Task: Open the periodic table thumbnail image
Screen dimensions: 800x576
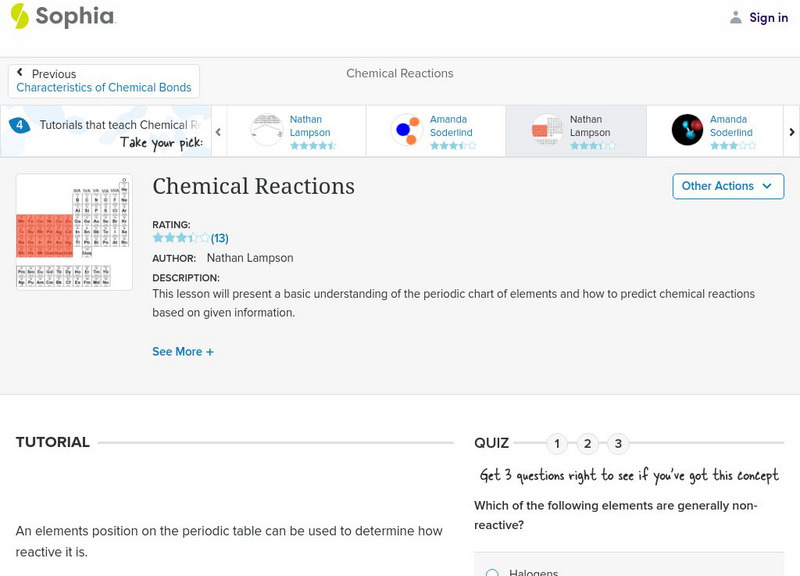Action: tap(74, 232)
